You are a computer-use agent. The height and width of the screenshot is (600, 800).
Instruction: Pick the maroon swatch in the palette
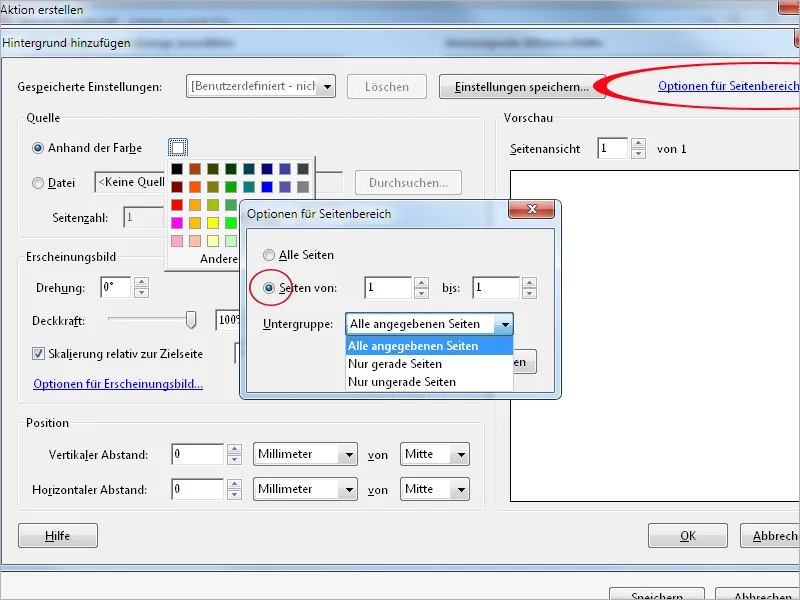pos(177,187)
